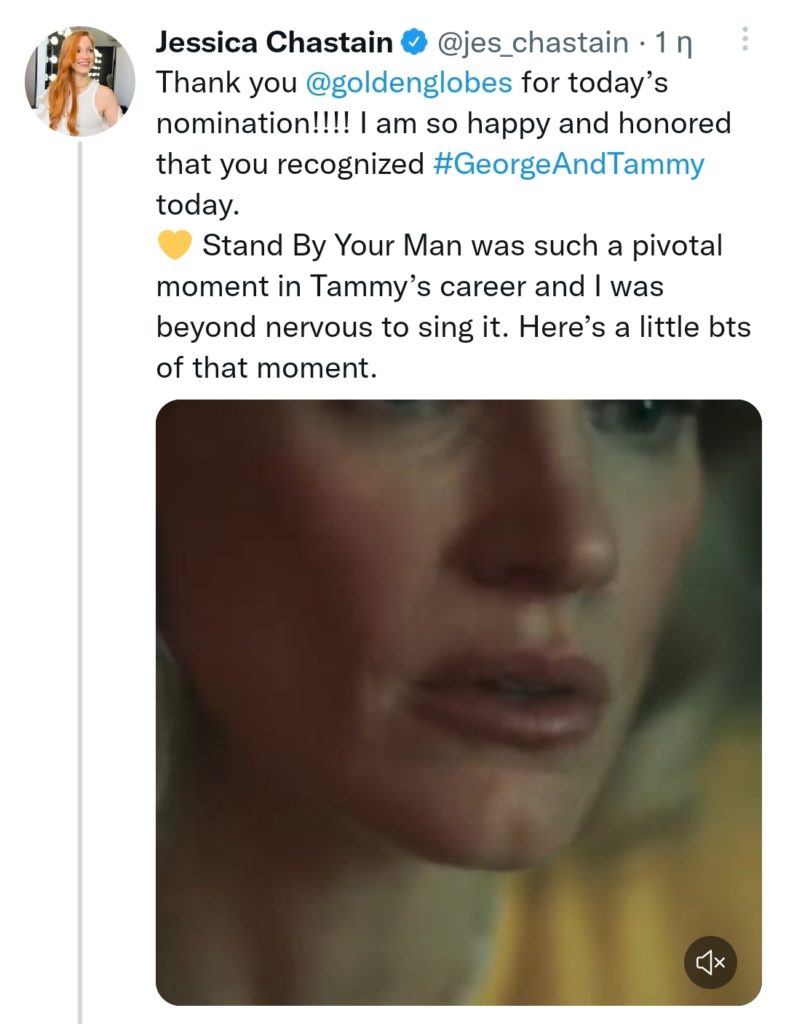786x1024 pixels.
Task: Click the "1 η" tweet timestamp
Action: coord(674,42)
